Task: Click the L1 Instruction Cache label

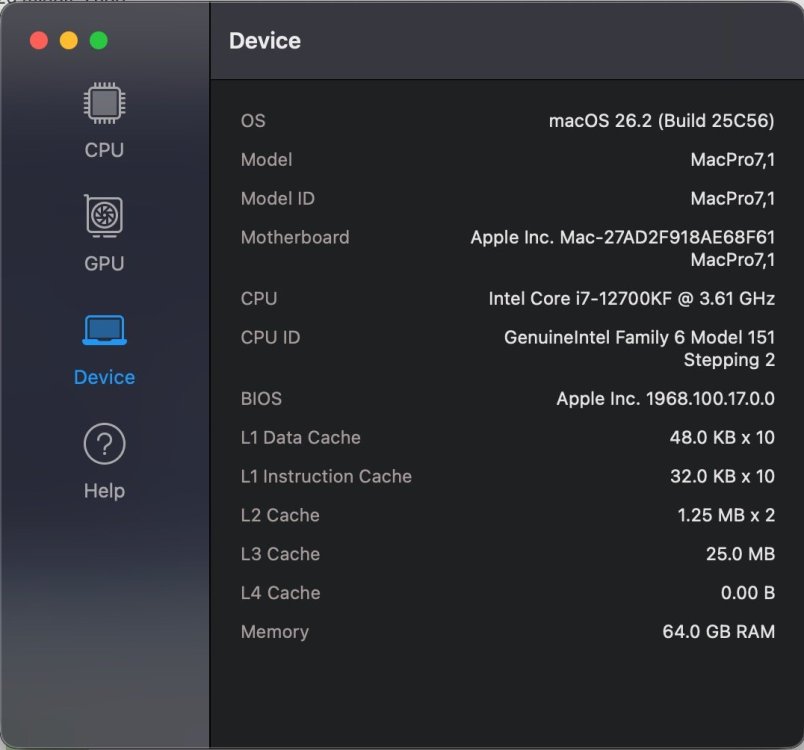Action: tap(326, 477)
